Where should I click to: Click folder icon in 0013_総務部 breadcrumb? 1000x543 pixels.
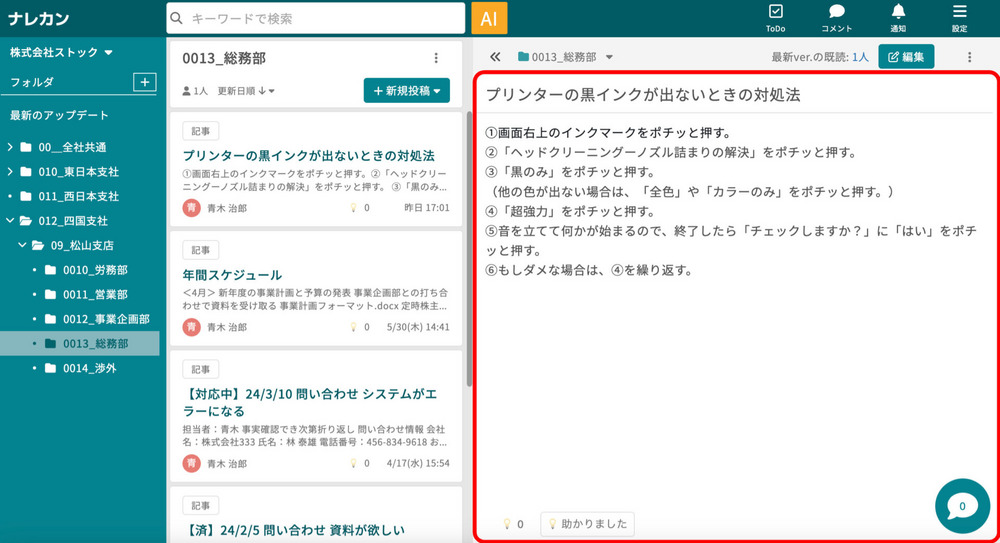pos(524,57)
